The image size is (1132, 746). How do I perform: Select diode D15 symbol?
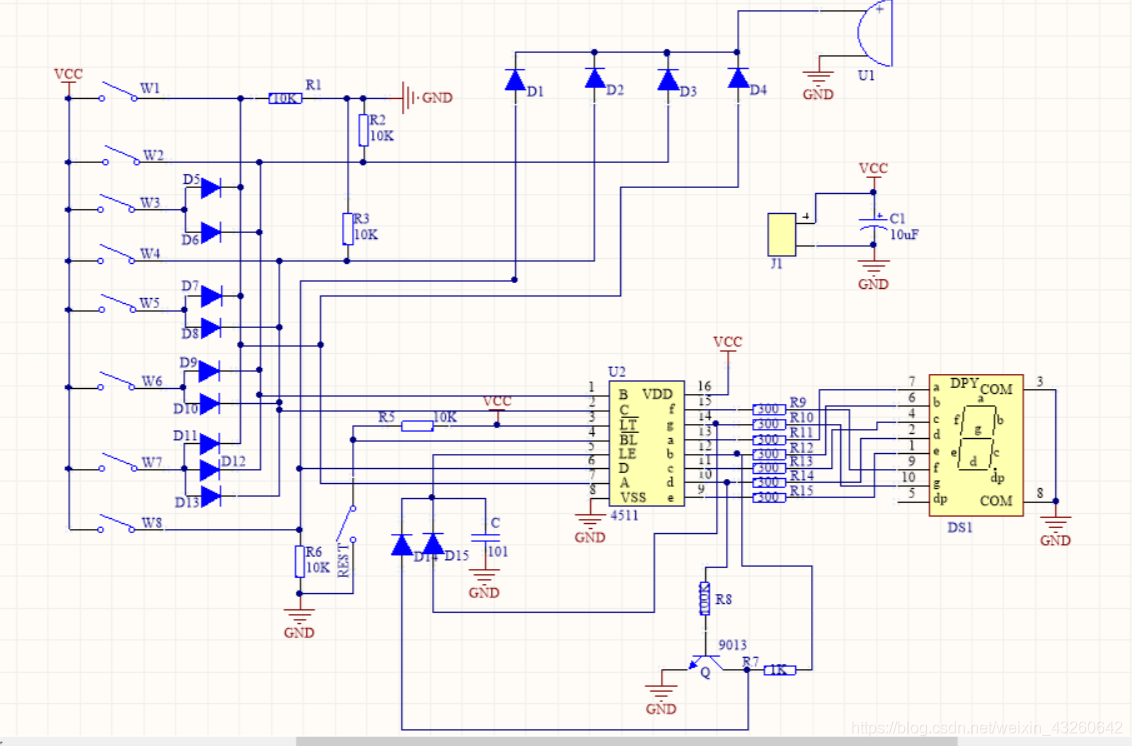pos(432,545)
